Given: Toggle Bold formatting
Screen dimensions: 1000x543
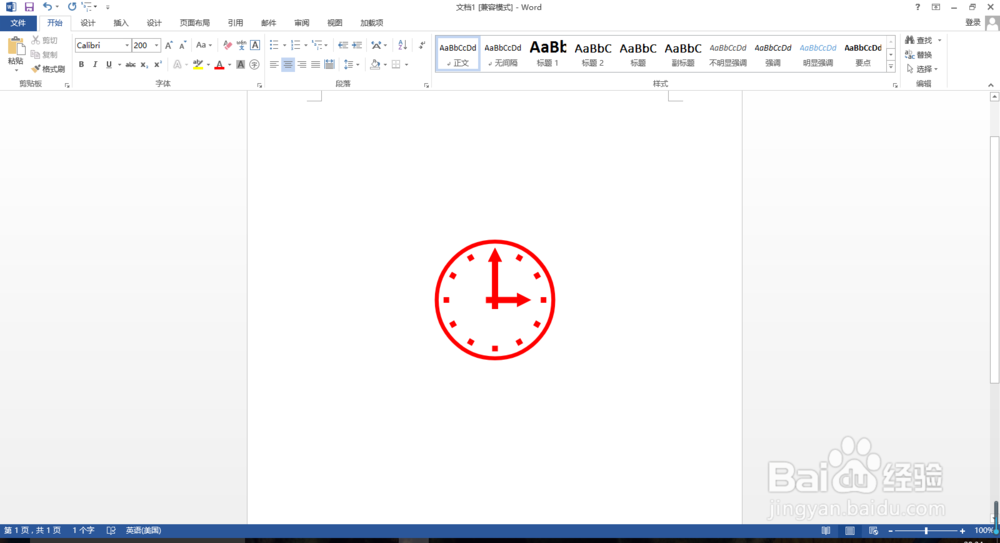Looking at the screenshot, I should [x=81, y=64].
